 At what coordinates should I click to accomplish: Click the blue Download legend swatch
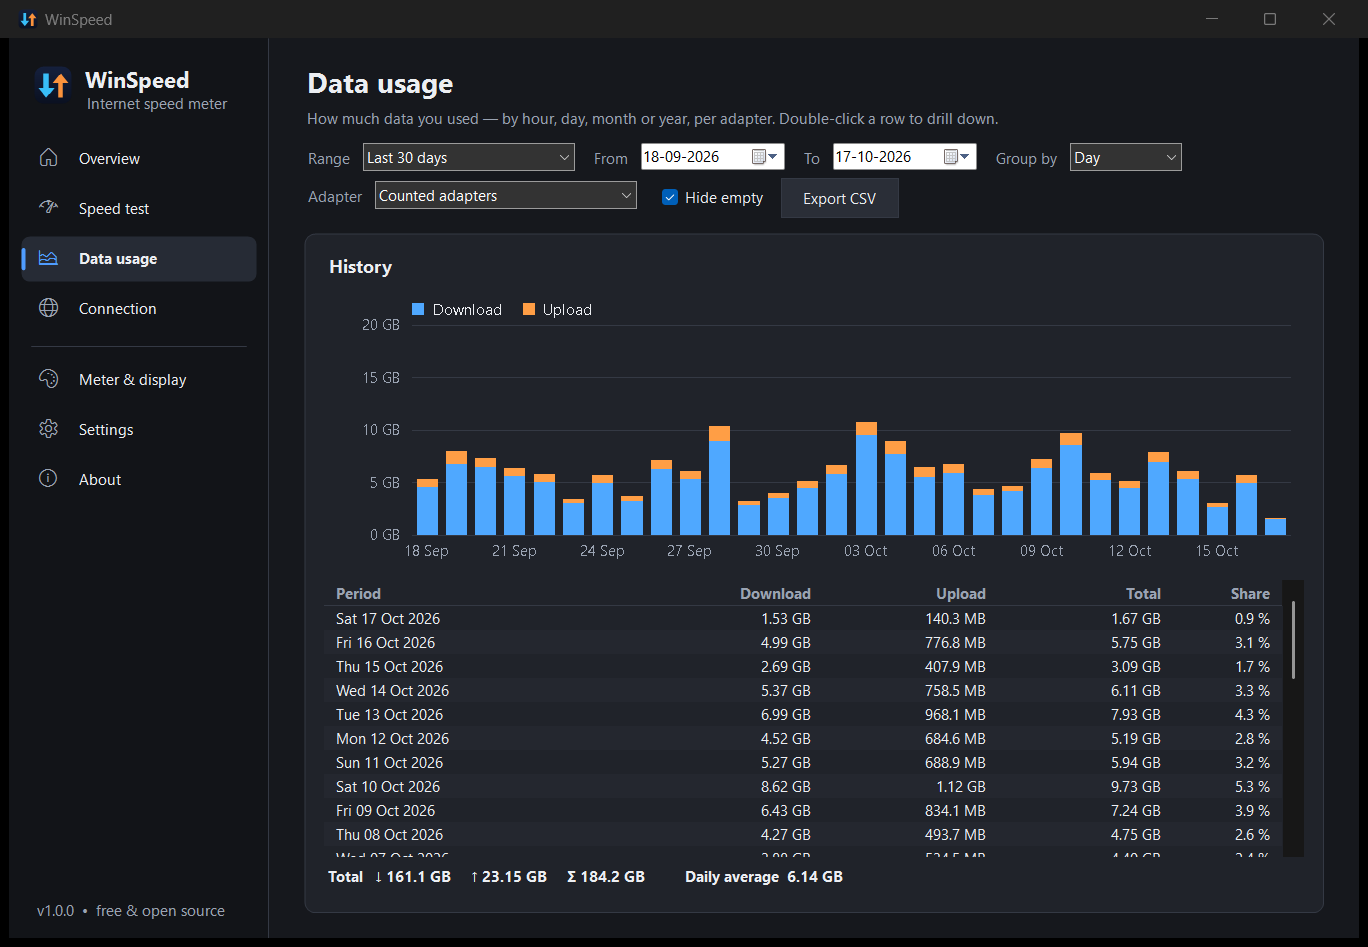418,310
